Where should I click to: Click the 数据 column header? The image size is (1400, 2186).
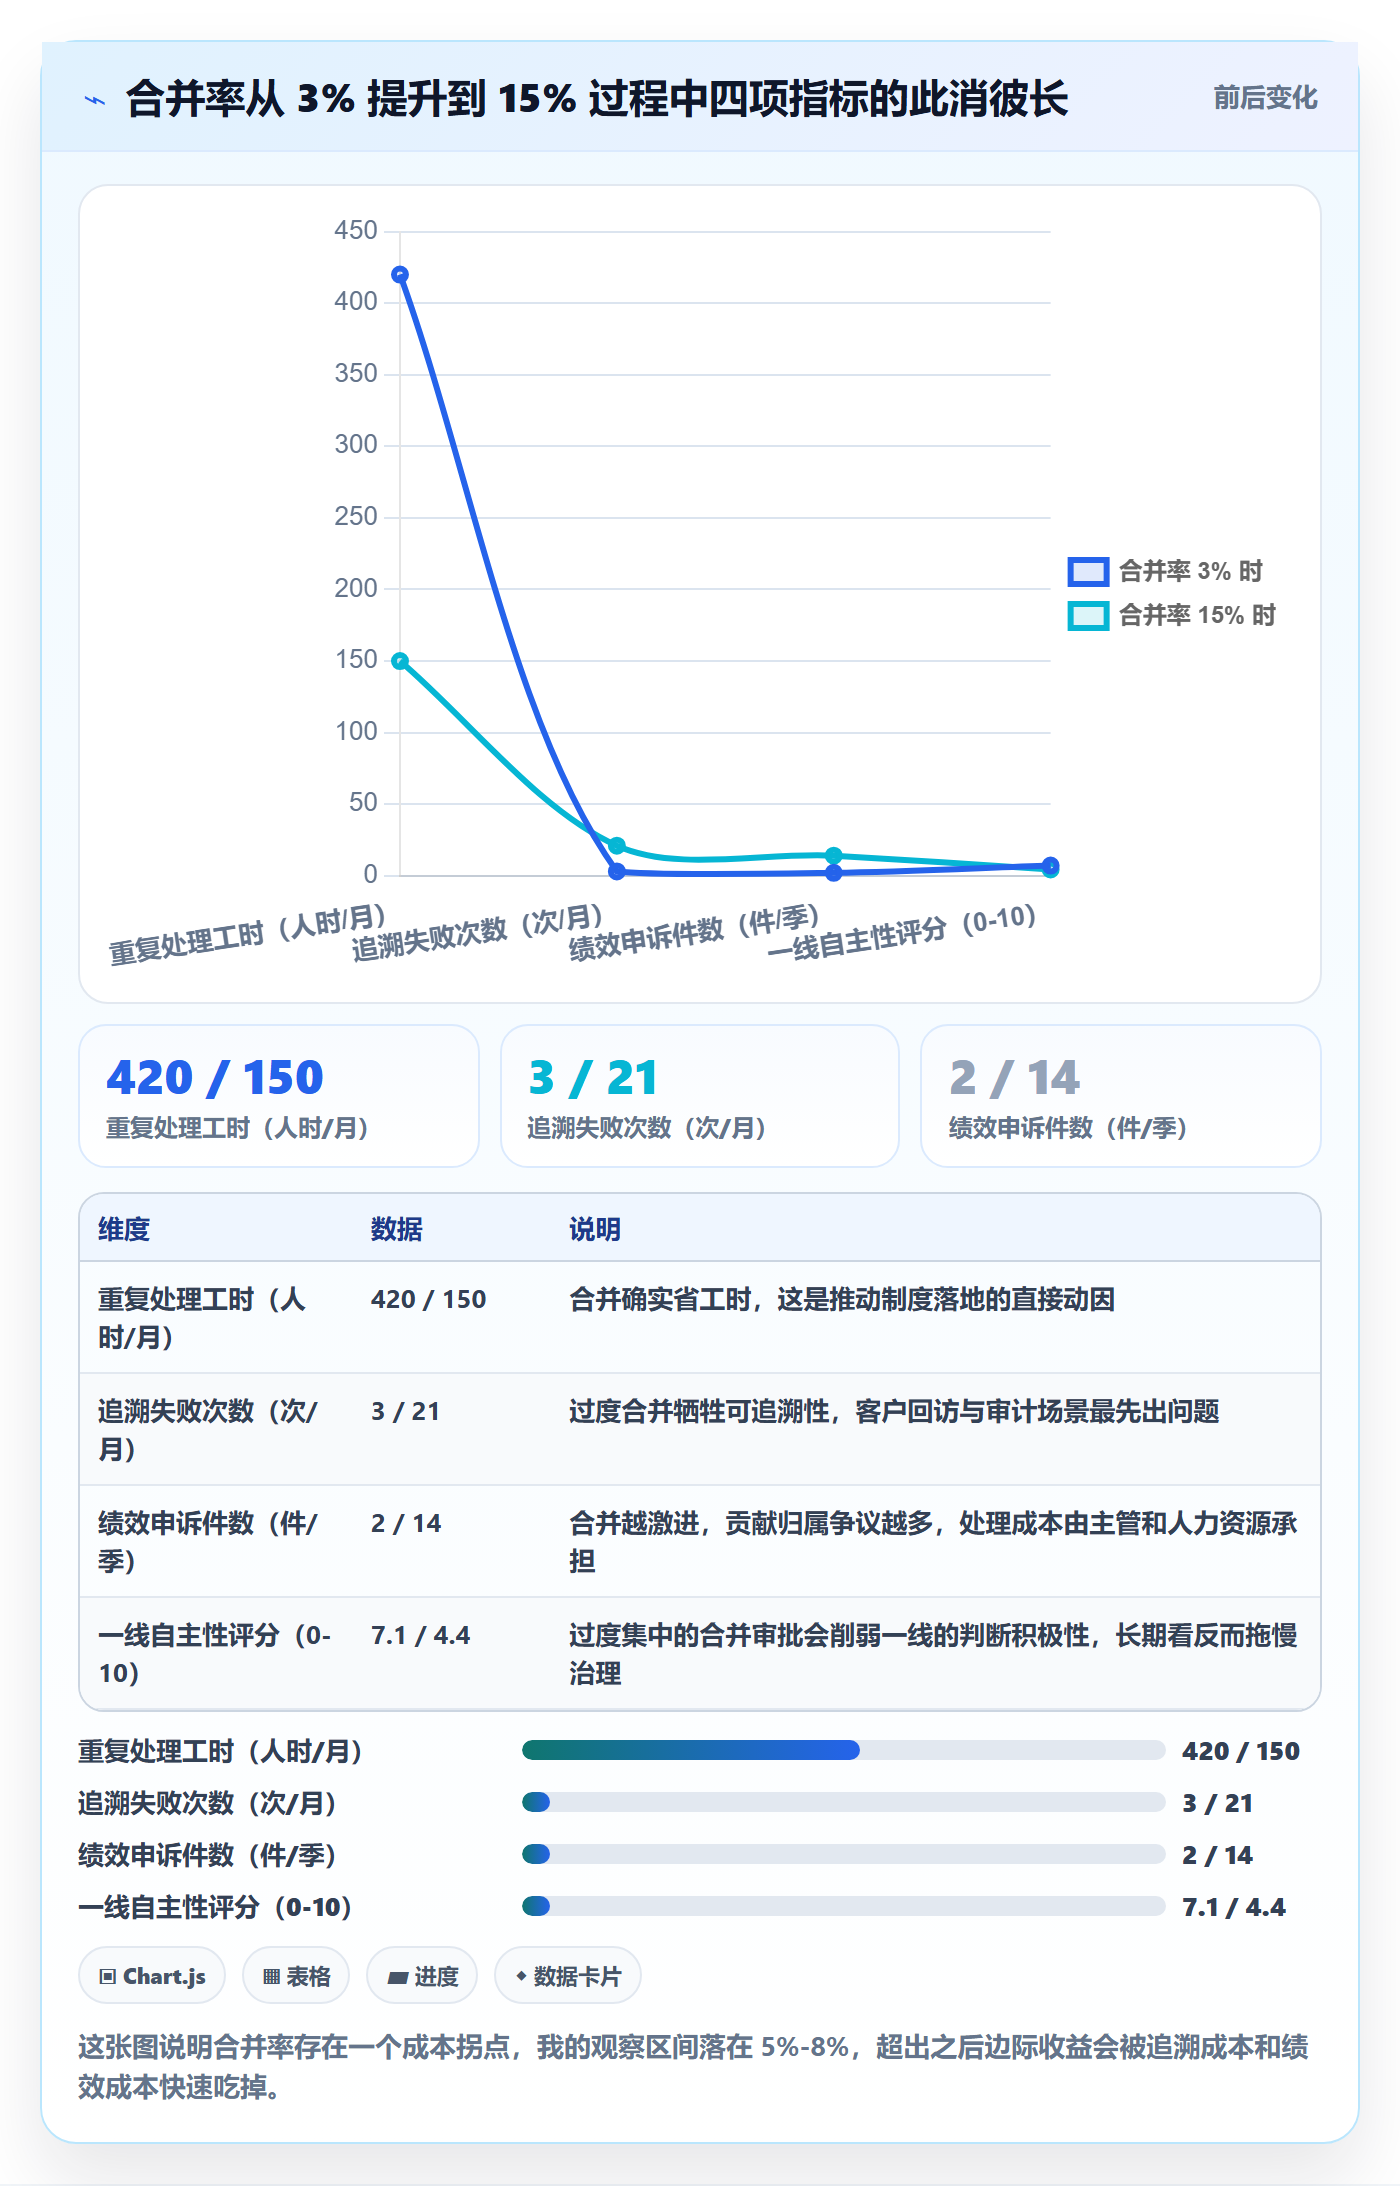tap(397, 1229)
